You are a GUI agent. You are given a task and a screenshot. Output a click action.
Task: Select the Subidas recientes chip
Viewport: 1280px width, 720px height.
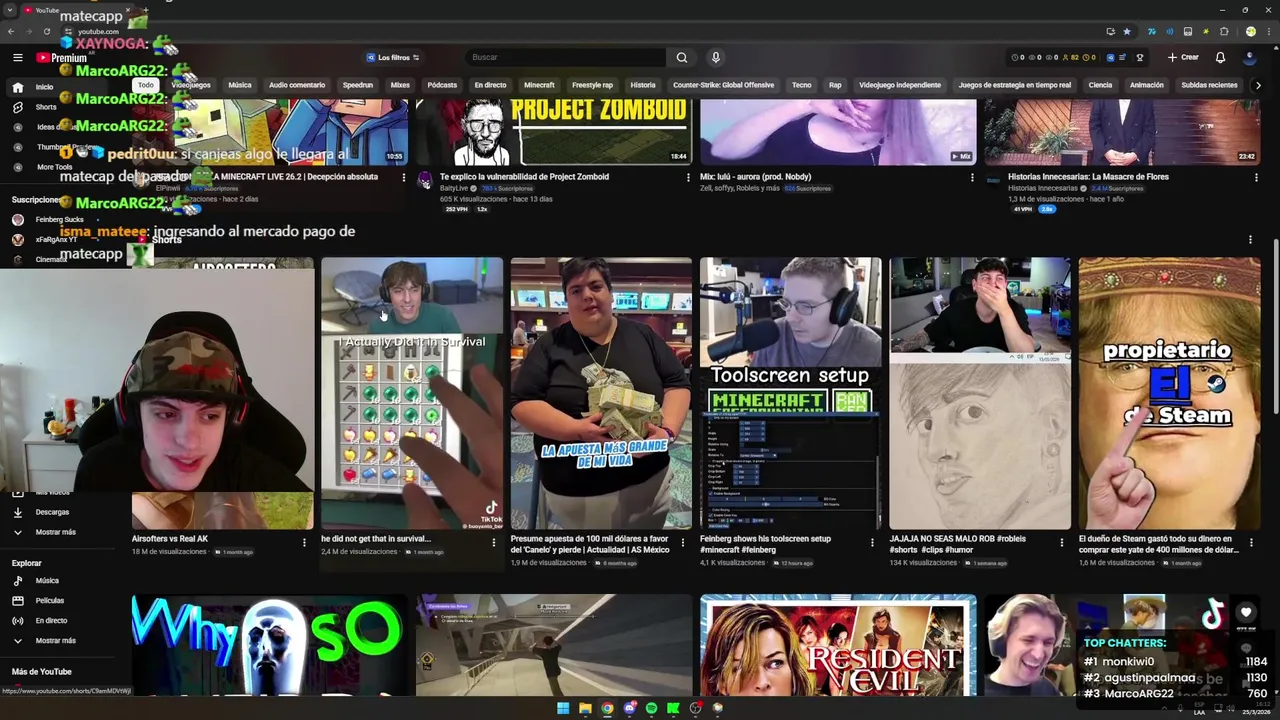(1209, 85)
